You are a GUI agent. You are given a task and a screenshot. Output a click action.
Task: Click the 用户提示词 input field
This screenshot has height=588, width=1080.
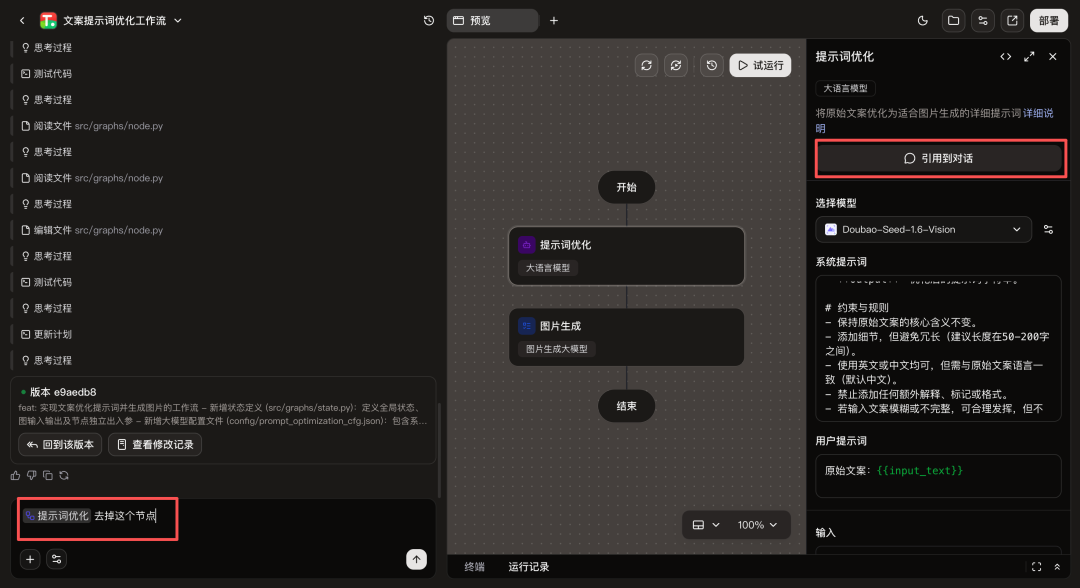938,475
